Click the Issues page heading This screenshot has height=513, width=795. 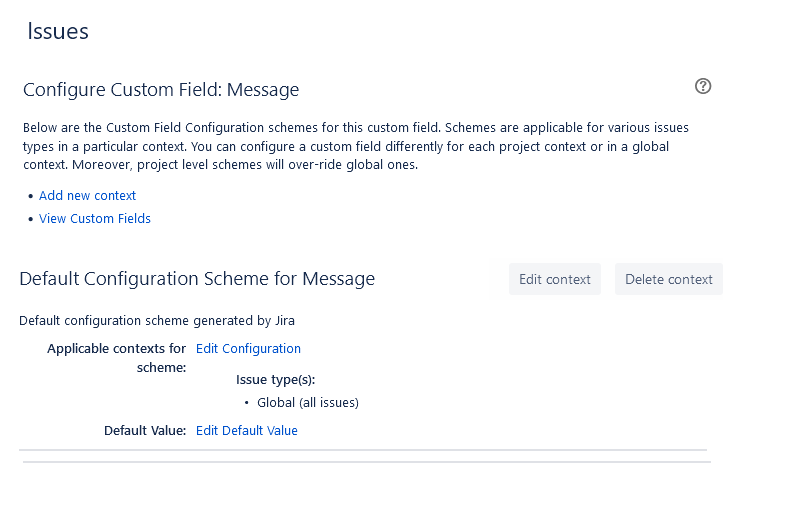pos(58,32)
